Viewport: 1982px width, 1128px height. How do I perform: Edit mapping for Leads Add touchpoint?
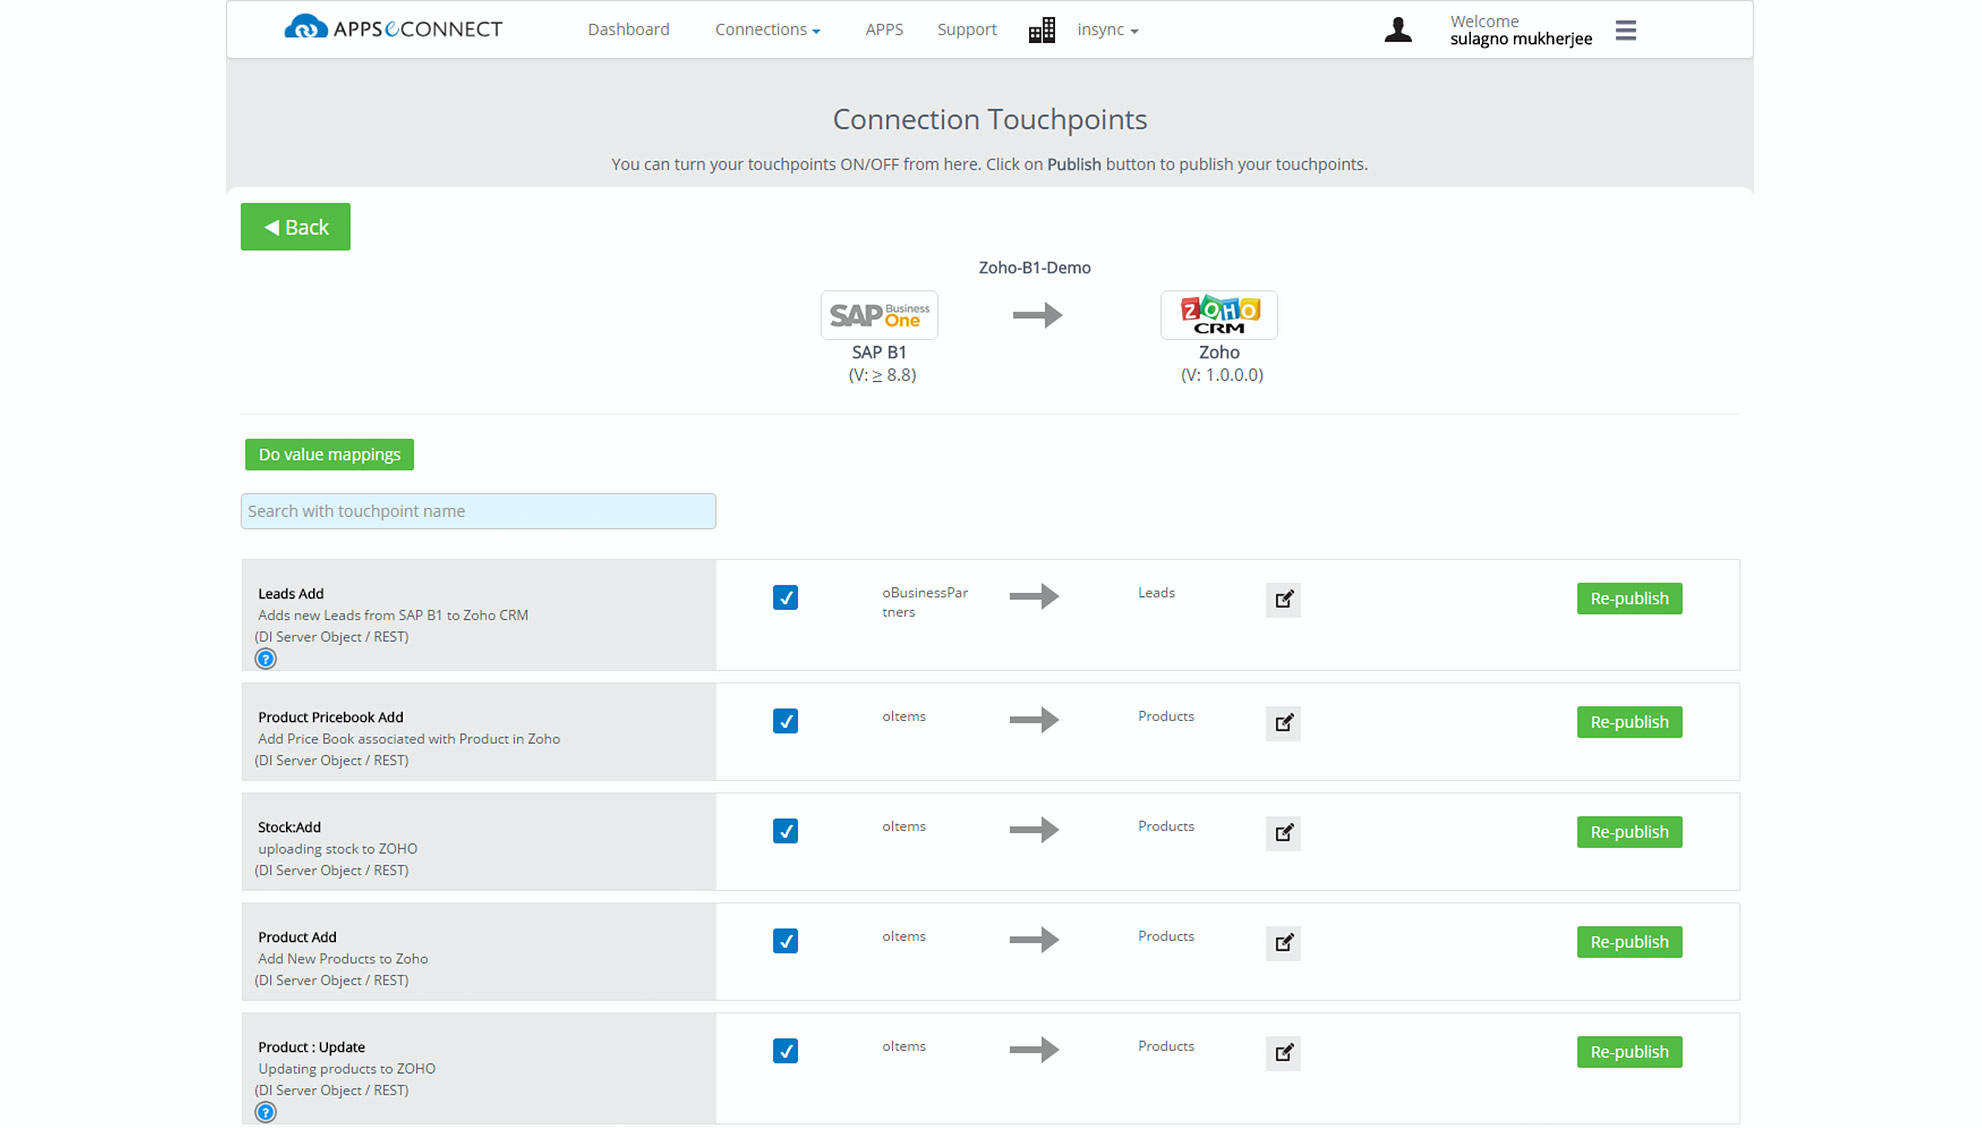click(1283, 599)
